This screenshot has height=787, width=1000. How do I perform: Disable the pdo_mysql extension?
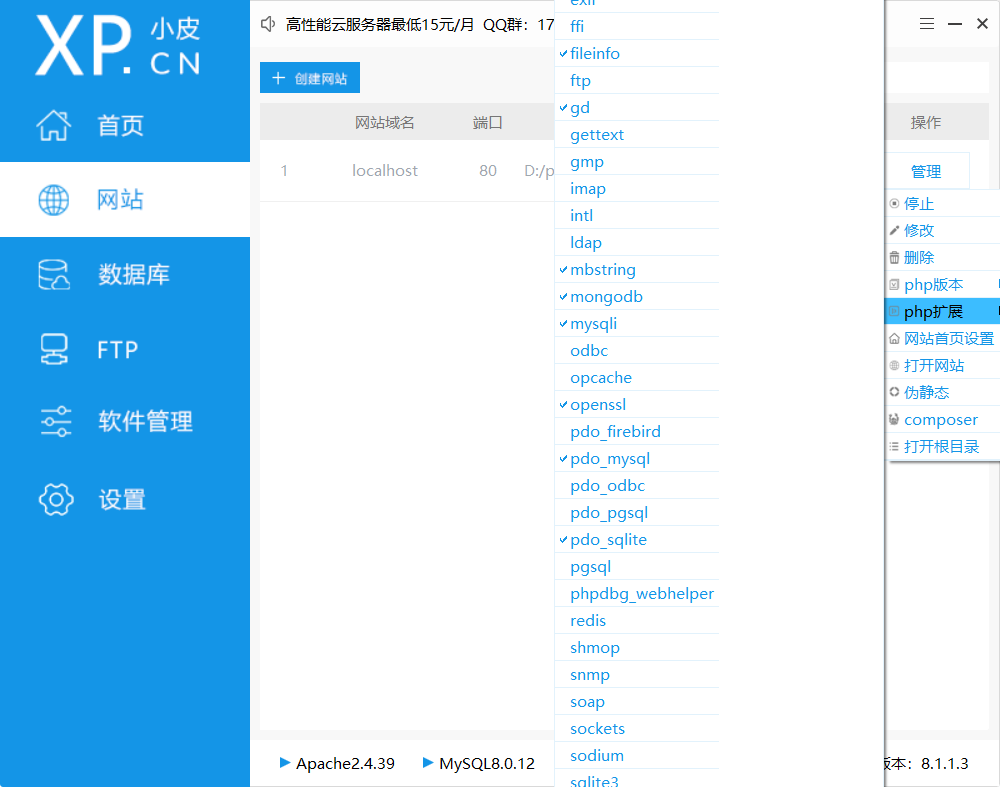(637, 459)
